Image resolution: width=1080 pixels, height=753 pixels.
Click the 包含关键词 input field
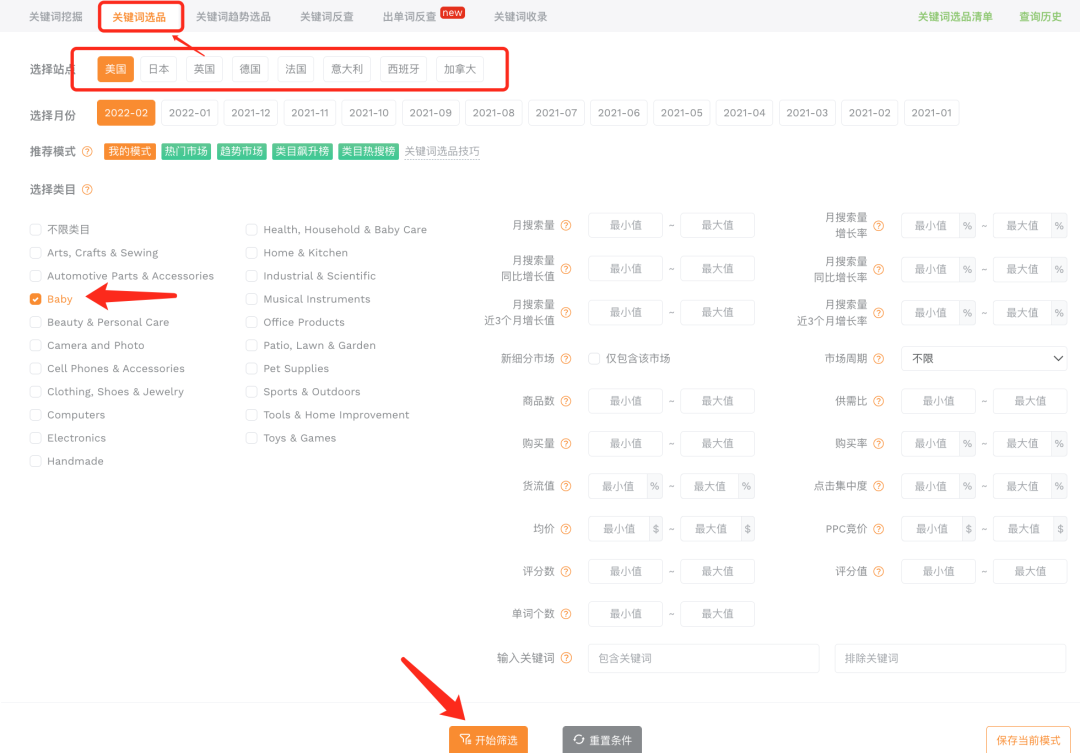[x=703, y=658]
